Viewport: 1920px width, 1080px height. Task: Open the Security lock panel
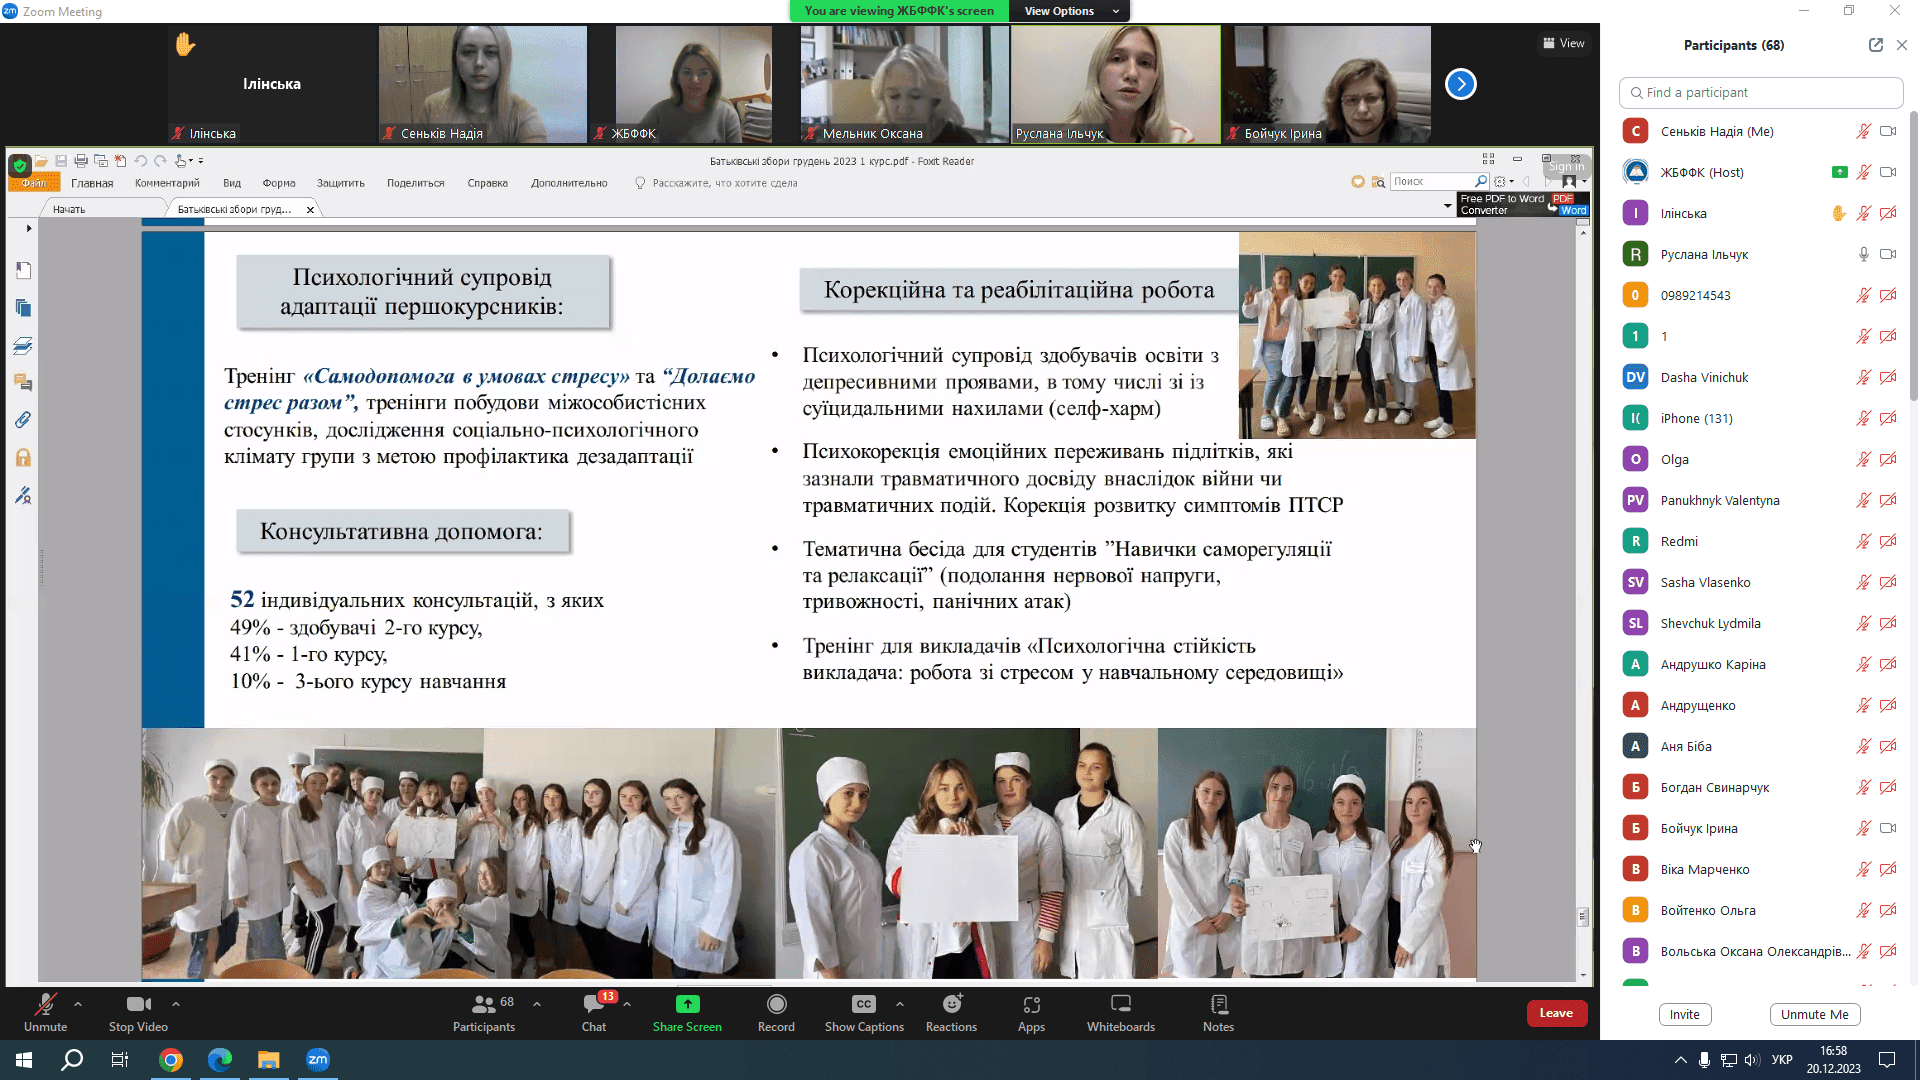click(x=23, y=458)
